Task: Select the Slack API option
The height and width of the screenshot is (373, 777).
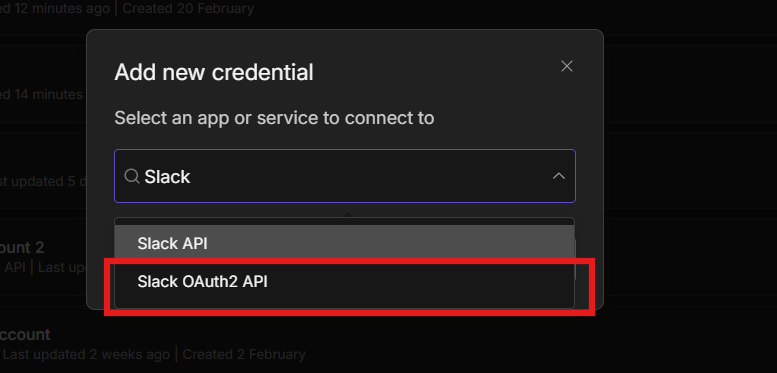Action: tap(344, 244)
